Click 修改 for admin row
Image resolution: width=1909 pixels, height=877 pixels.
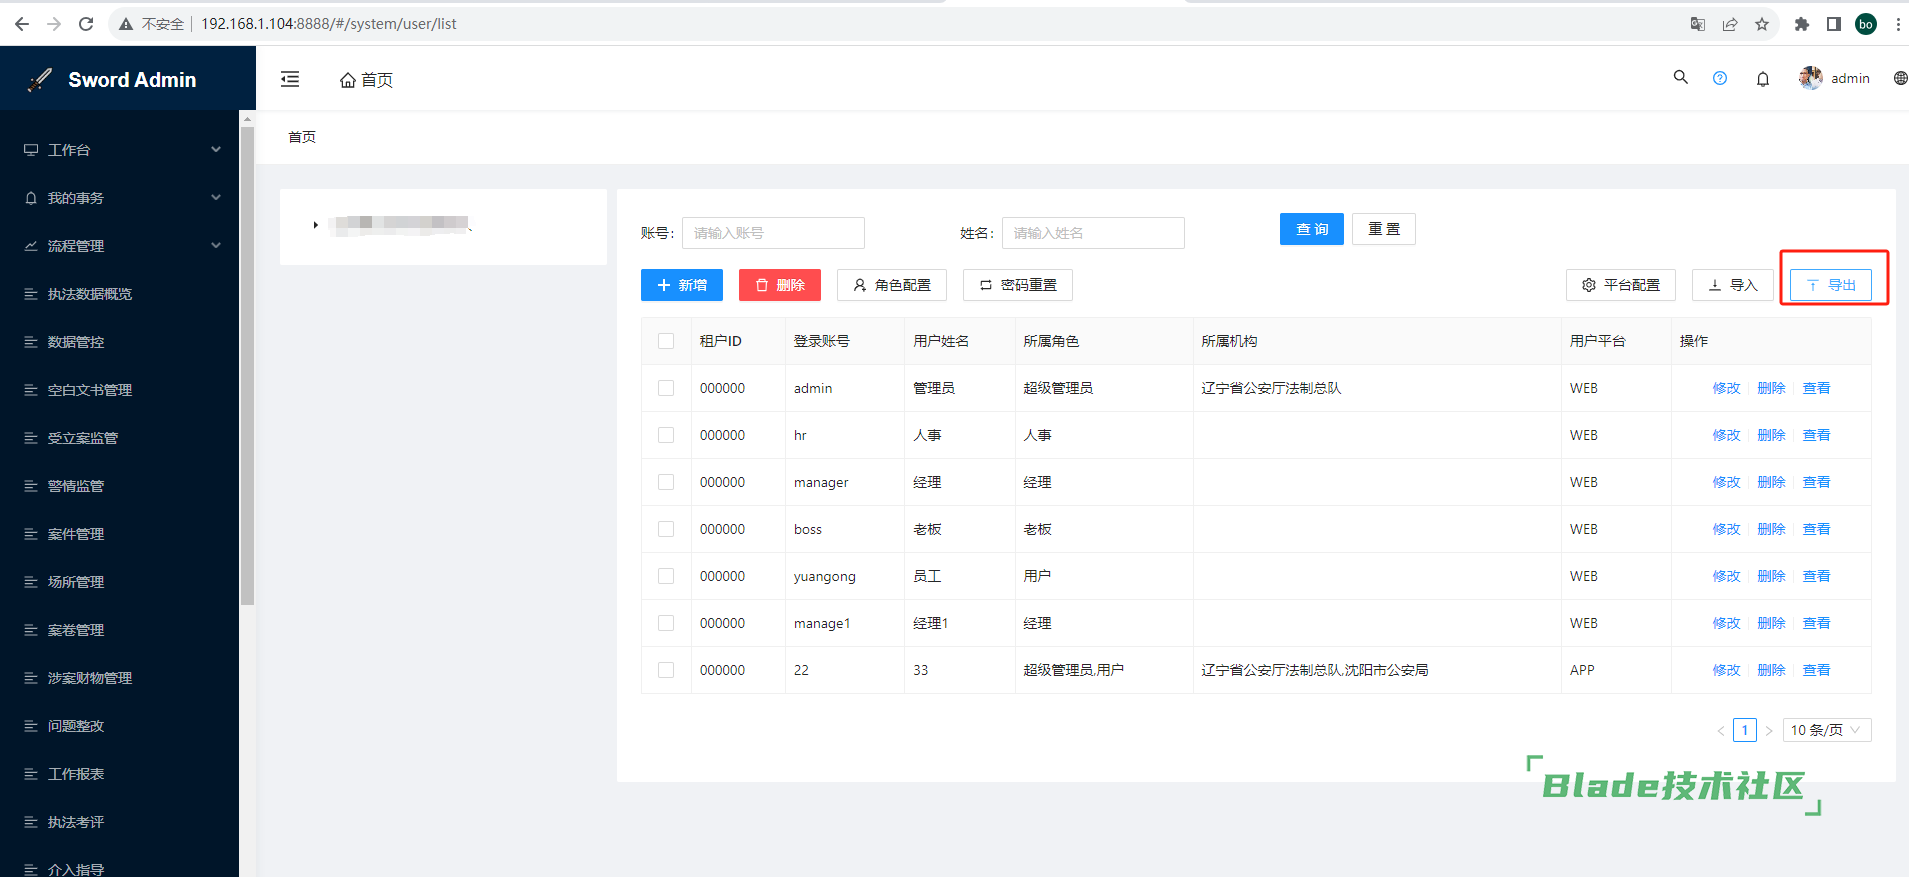1726,388
